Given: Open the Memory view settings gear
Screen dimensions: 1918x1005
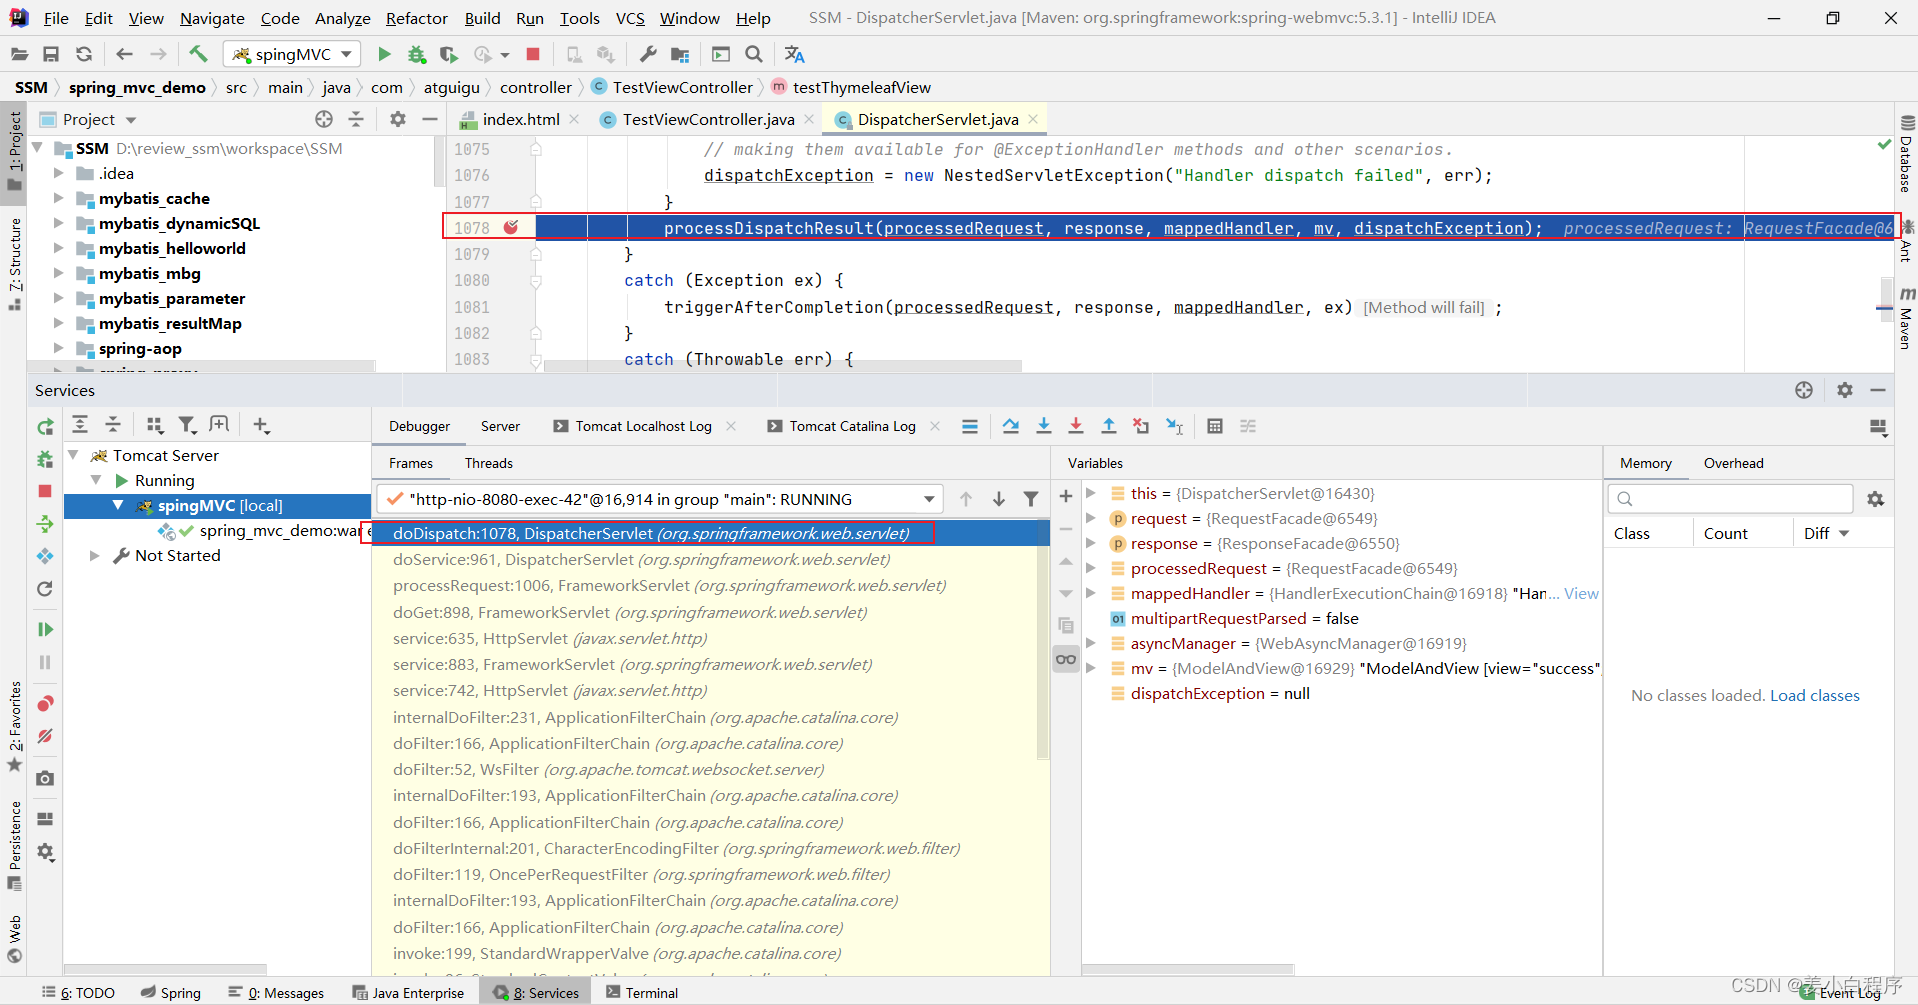Looking at the screenshot, I should pos(1876,498).
